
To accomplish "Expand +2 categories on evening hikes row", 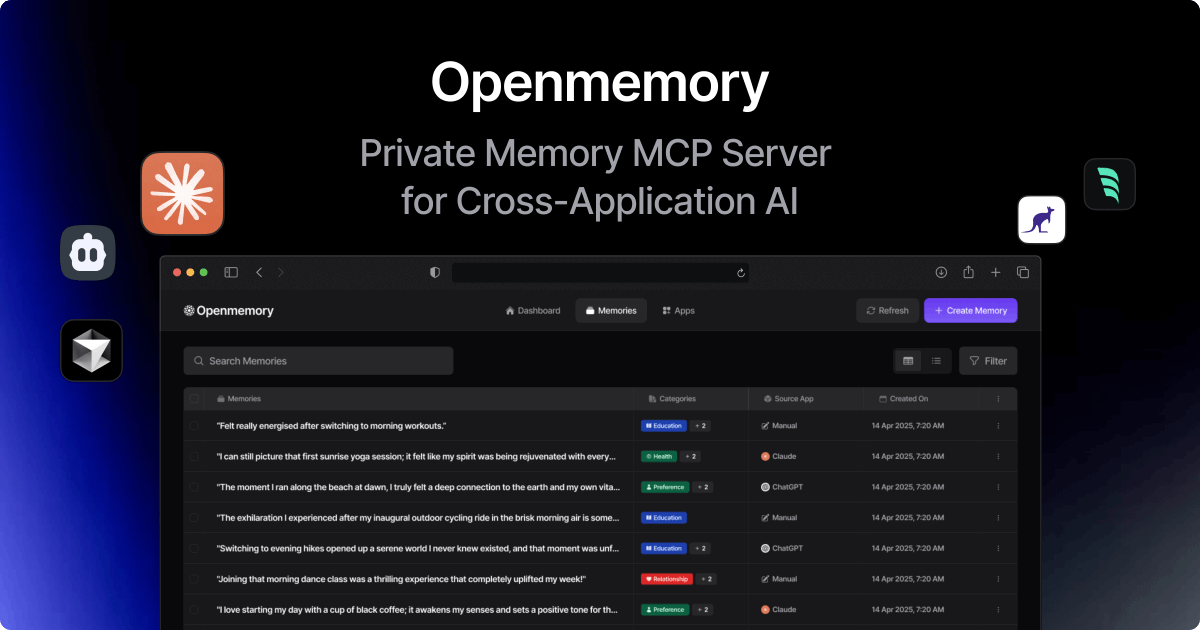I will point(701,548).
